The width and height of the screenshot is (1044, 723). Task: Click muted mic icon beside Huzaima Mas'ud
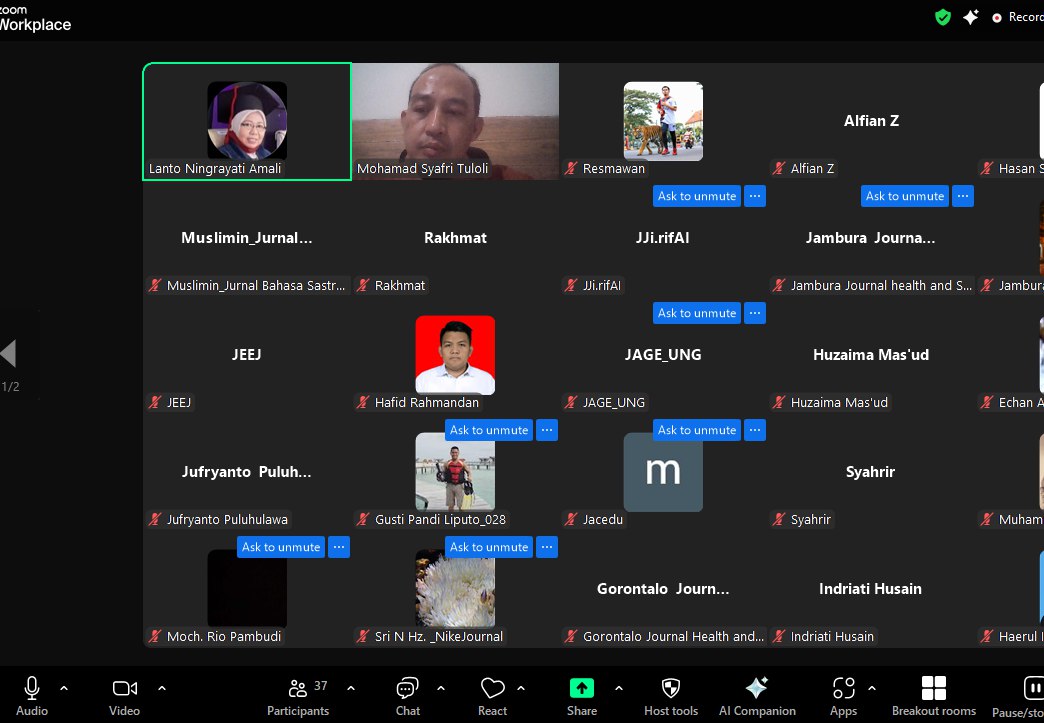[779, 402]
